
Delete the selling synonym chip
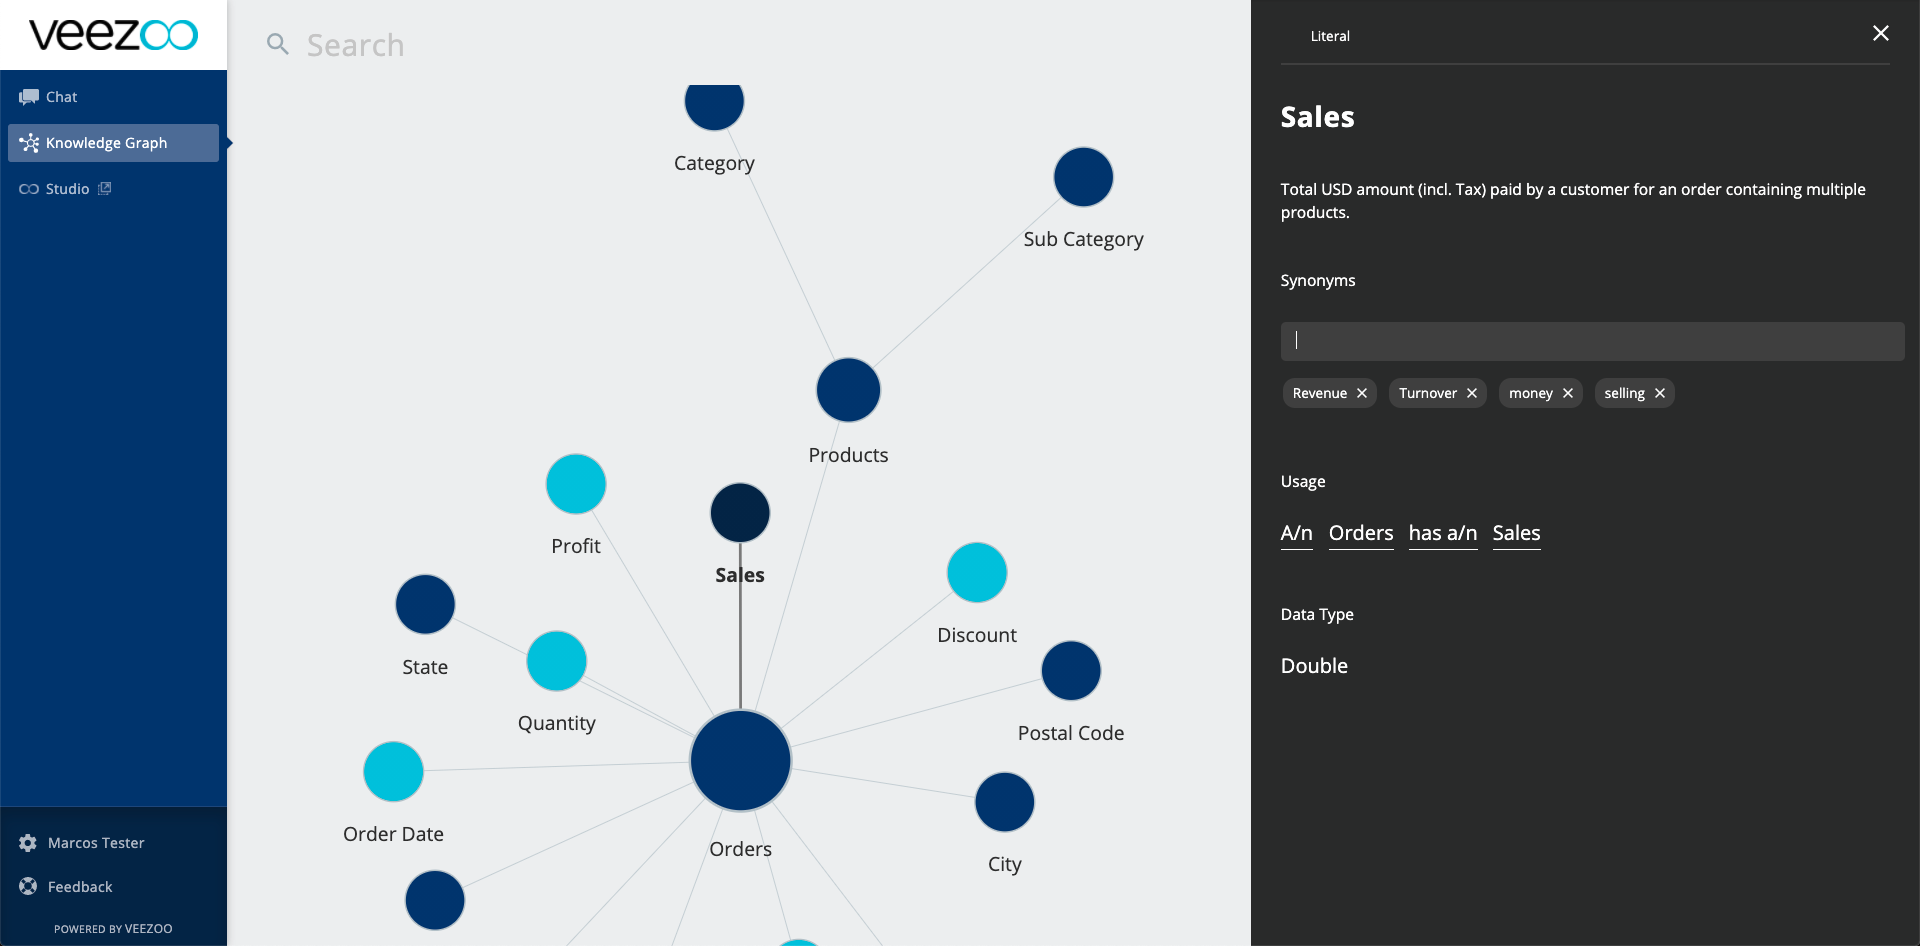click(1660, 394)
